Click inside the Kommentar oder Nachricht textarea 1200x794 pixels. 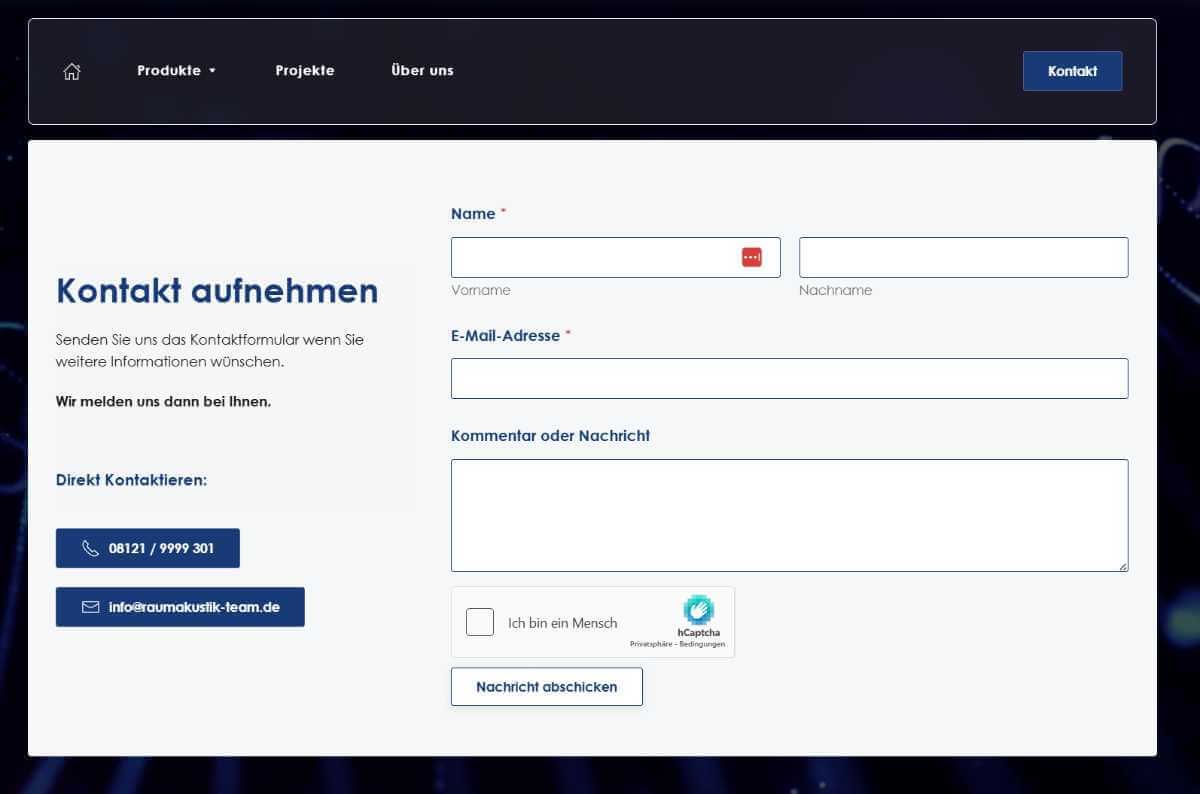coord(789,515)
